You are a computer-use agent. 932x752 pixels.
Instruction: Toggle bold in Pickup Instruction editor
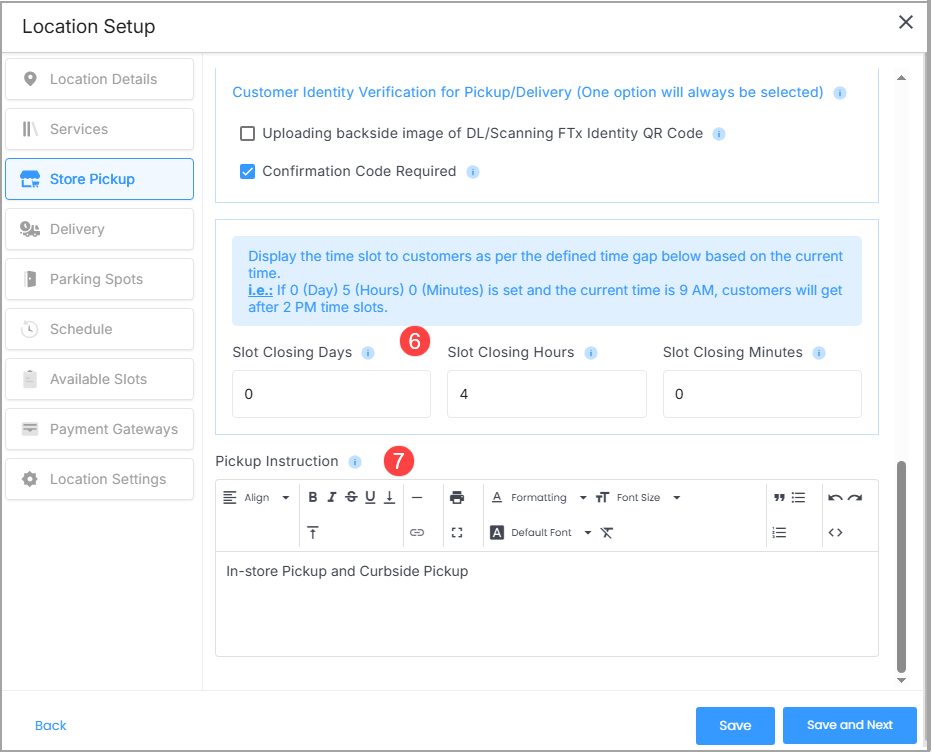pyautogui.click(x=313, y=498)
